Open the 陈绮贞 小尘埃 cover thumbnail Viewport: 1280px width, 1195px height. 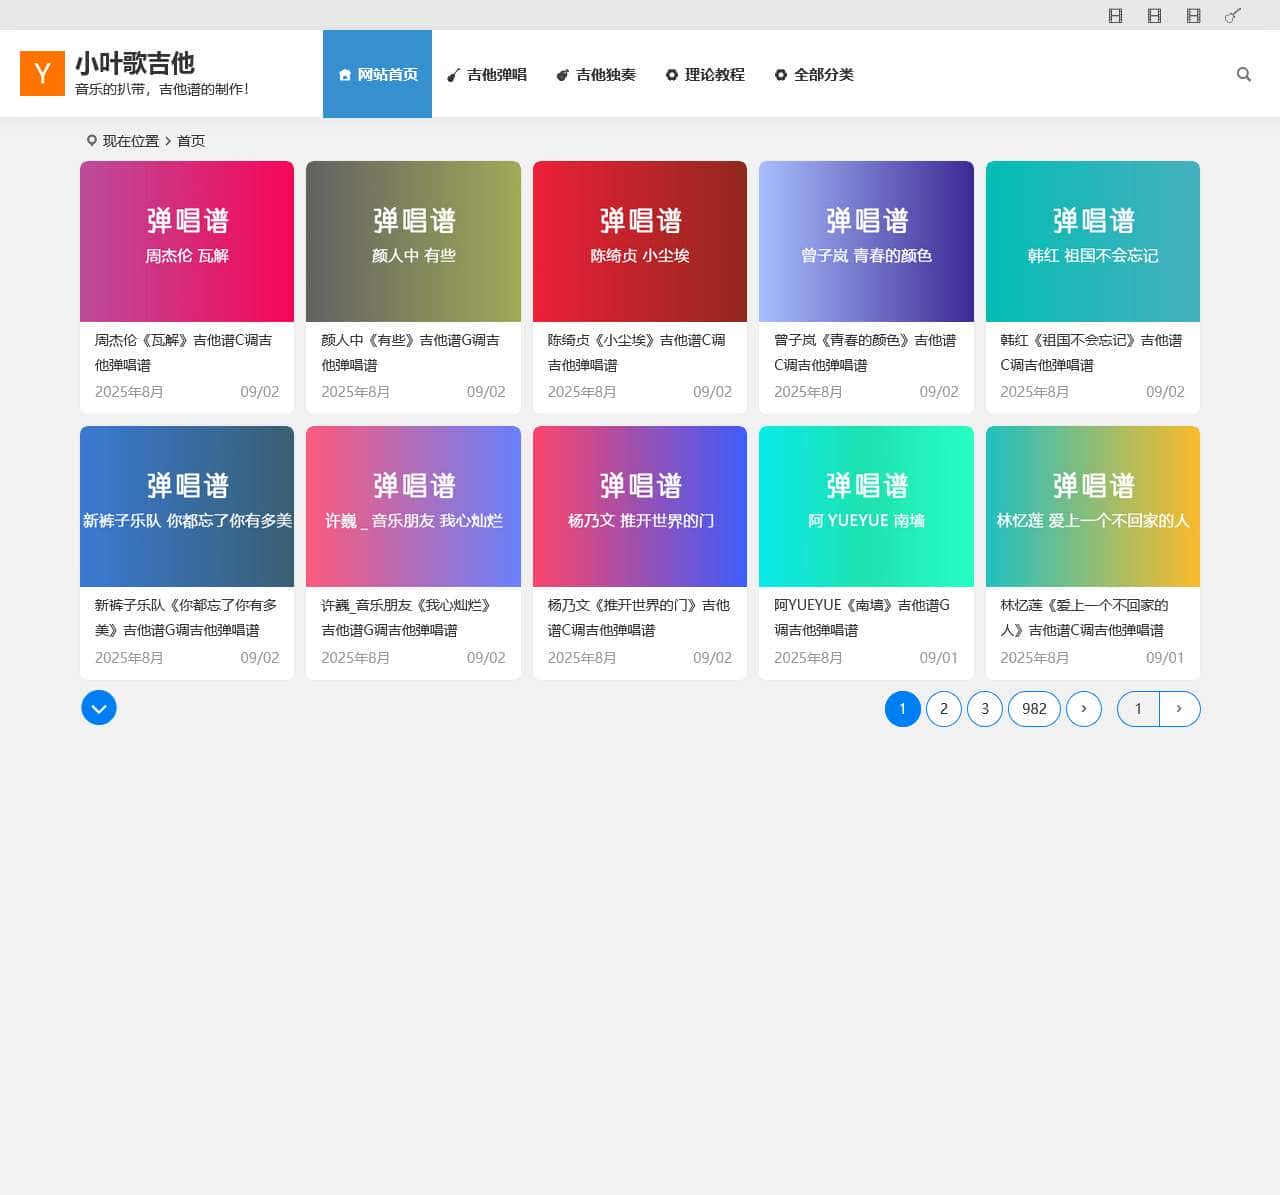click(x=640, y=241)
